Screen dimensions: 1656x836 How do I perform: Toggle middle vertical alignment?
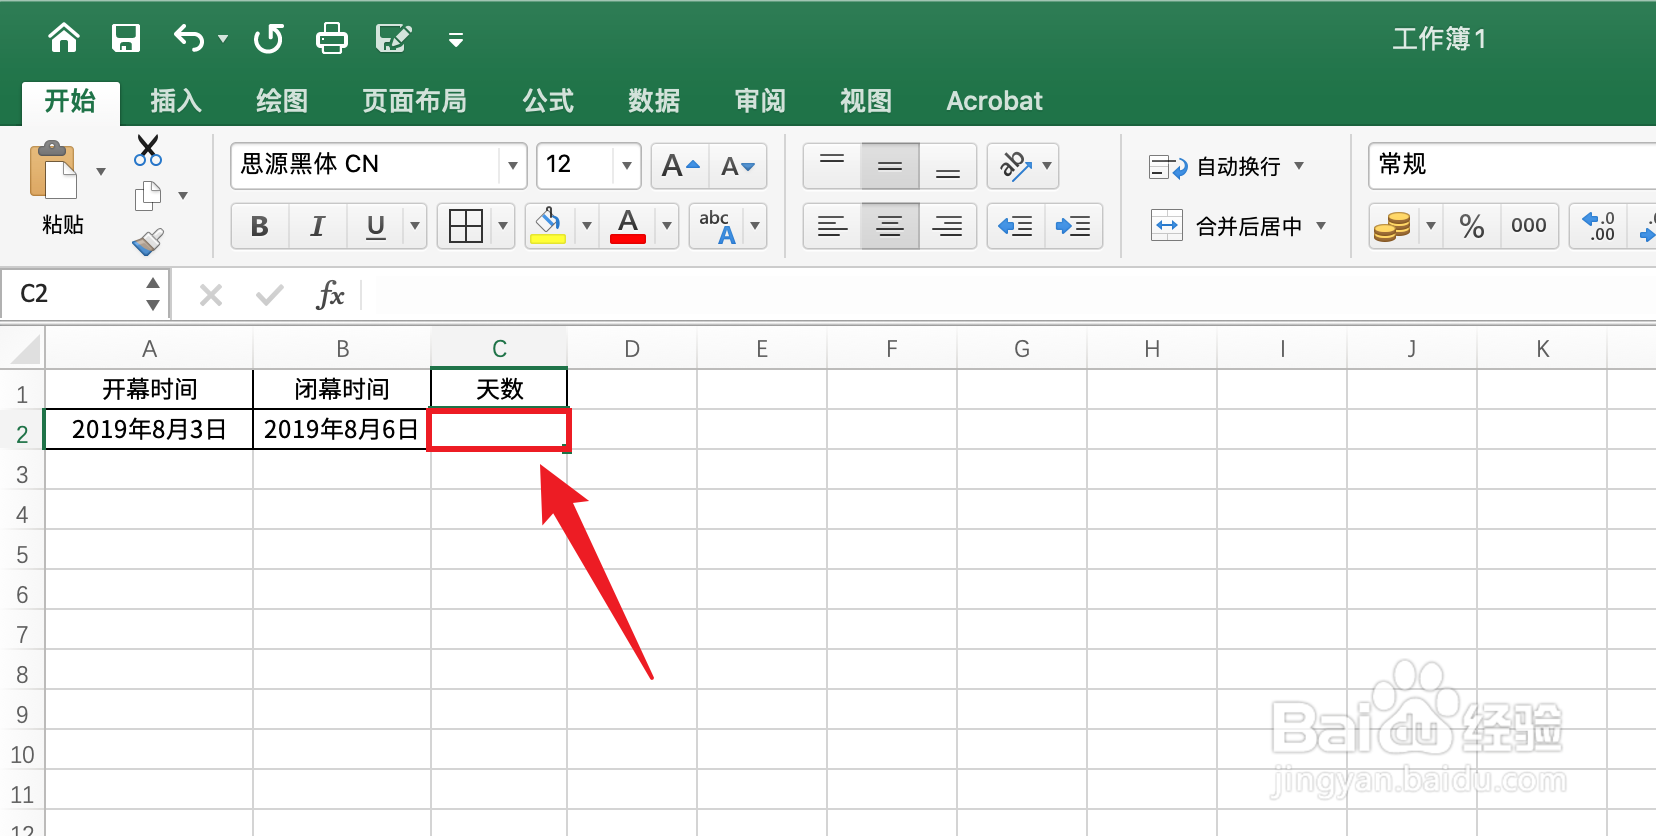[890, 166]
